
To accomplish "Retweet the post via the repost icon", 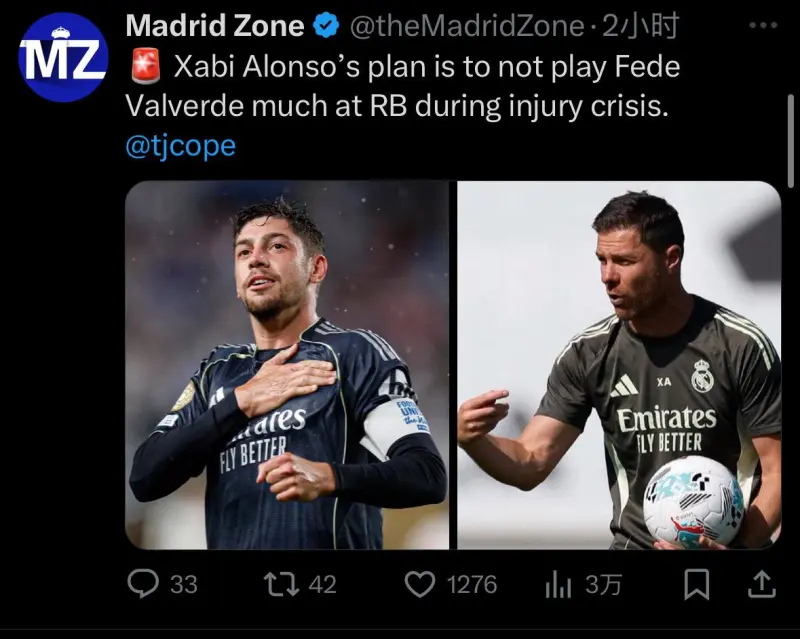I will tap(282, 584).
